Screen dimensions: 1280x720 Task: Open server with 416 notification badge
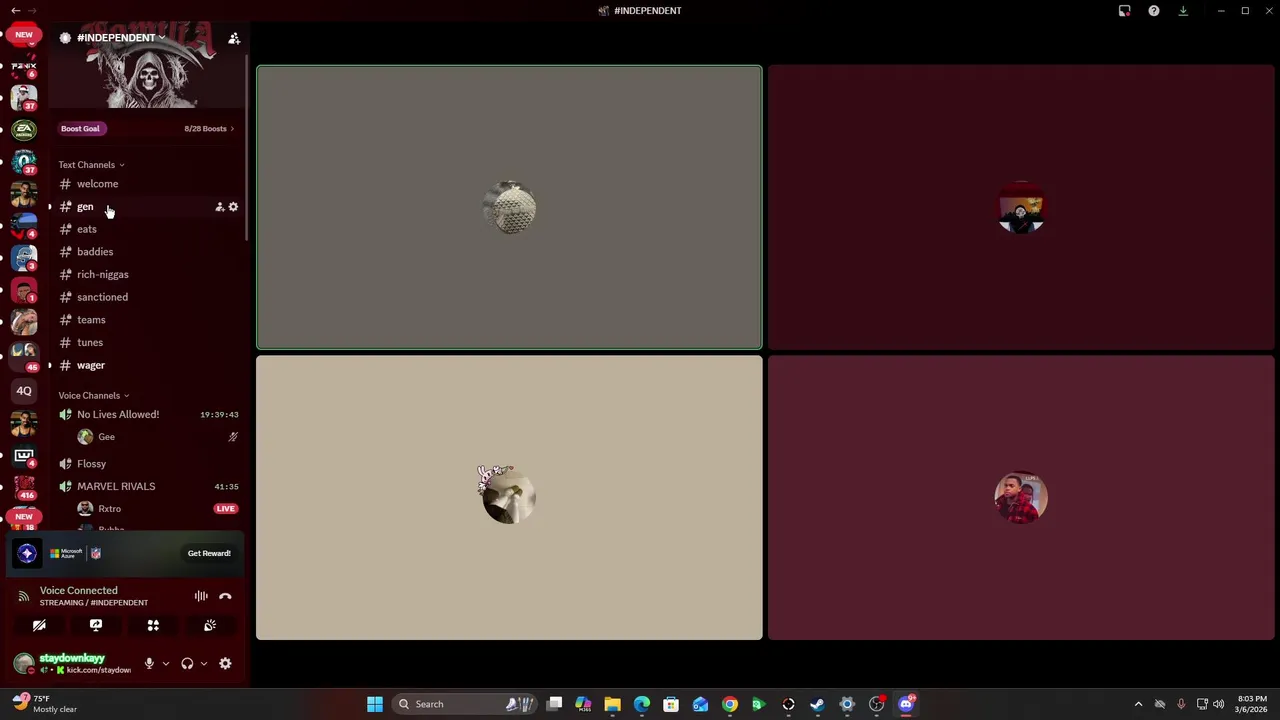pyautogui.click(x=24, y=488)
